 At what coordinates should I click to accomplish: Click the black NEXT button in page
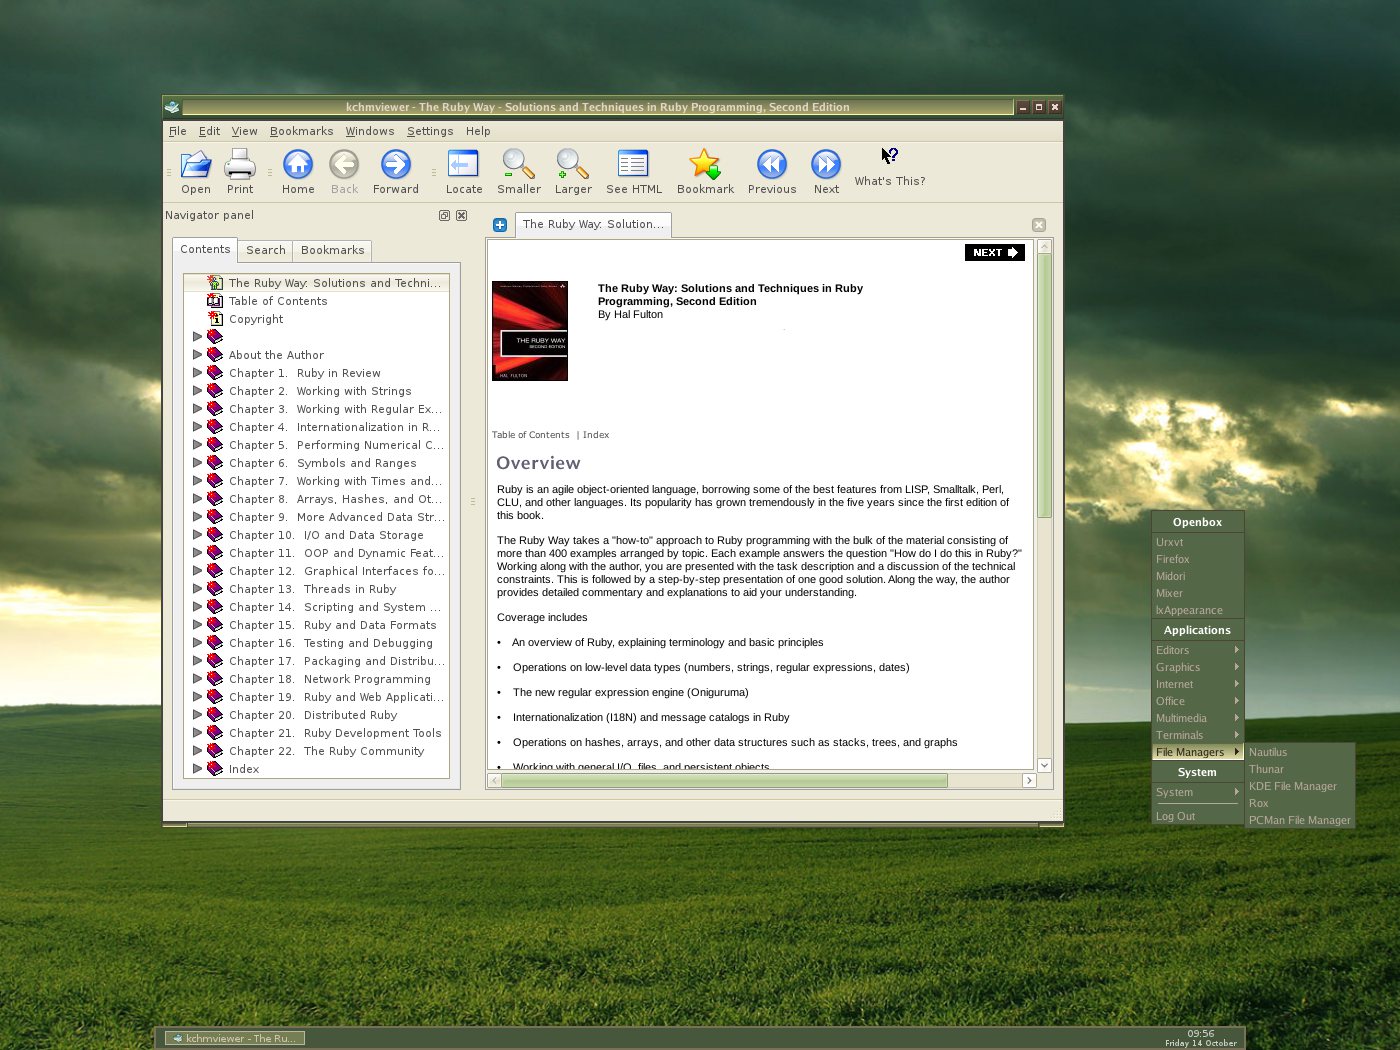click(995, 253)
